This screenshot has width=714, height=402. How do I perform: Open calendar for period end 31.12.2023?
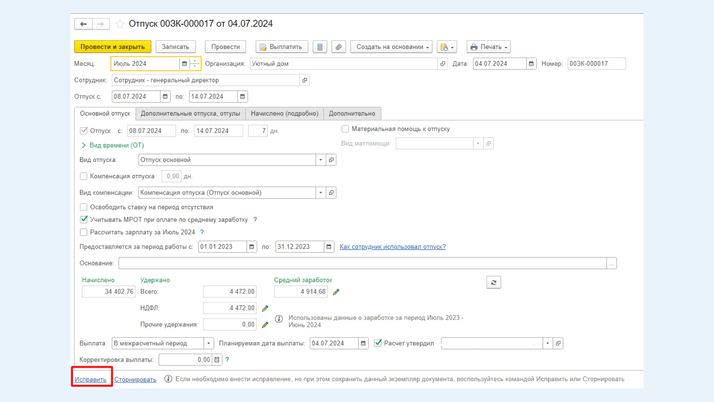(329, 247)
